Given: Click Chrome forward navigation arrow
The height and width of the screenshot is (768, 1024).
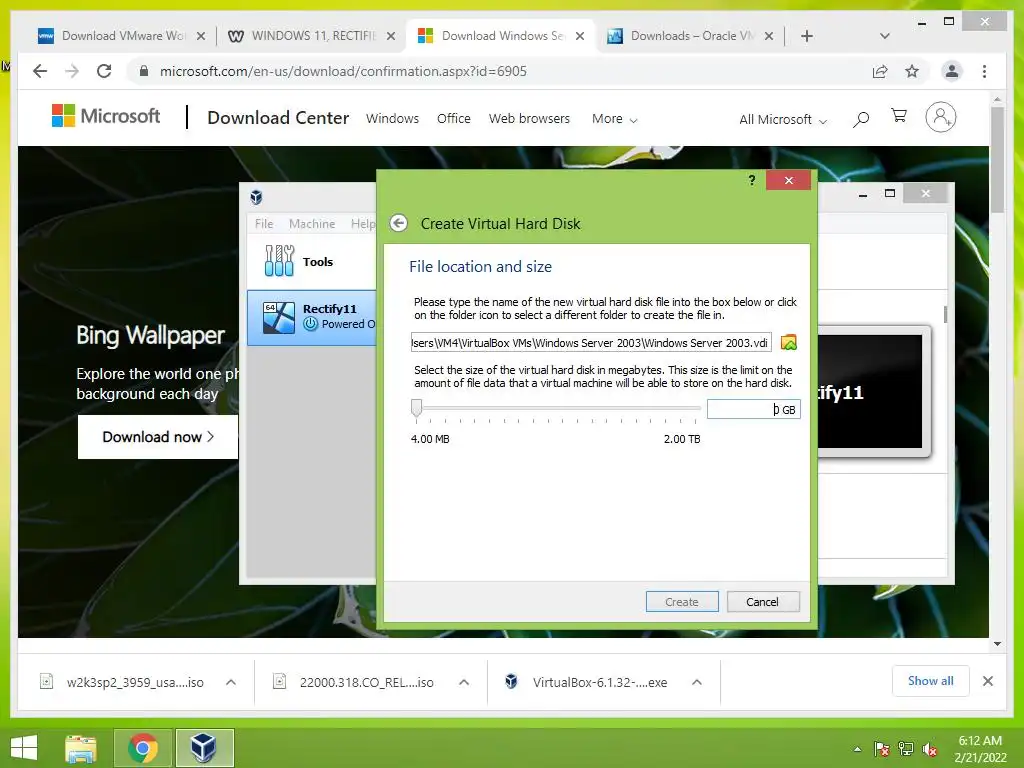Looking at the screenshot, I should (x=72, y=71).
